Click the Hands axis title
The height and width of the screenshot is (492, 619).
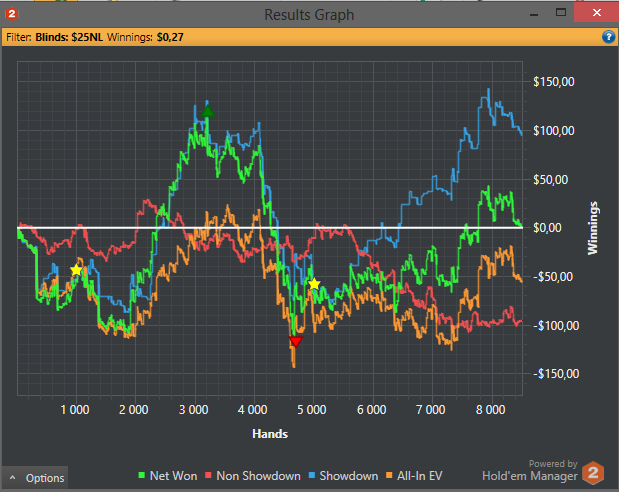point(270,434)
